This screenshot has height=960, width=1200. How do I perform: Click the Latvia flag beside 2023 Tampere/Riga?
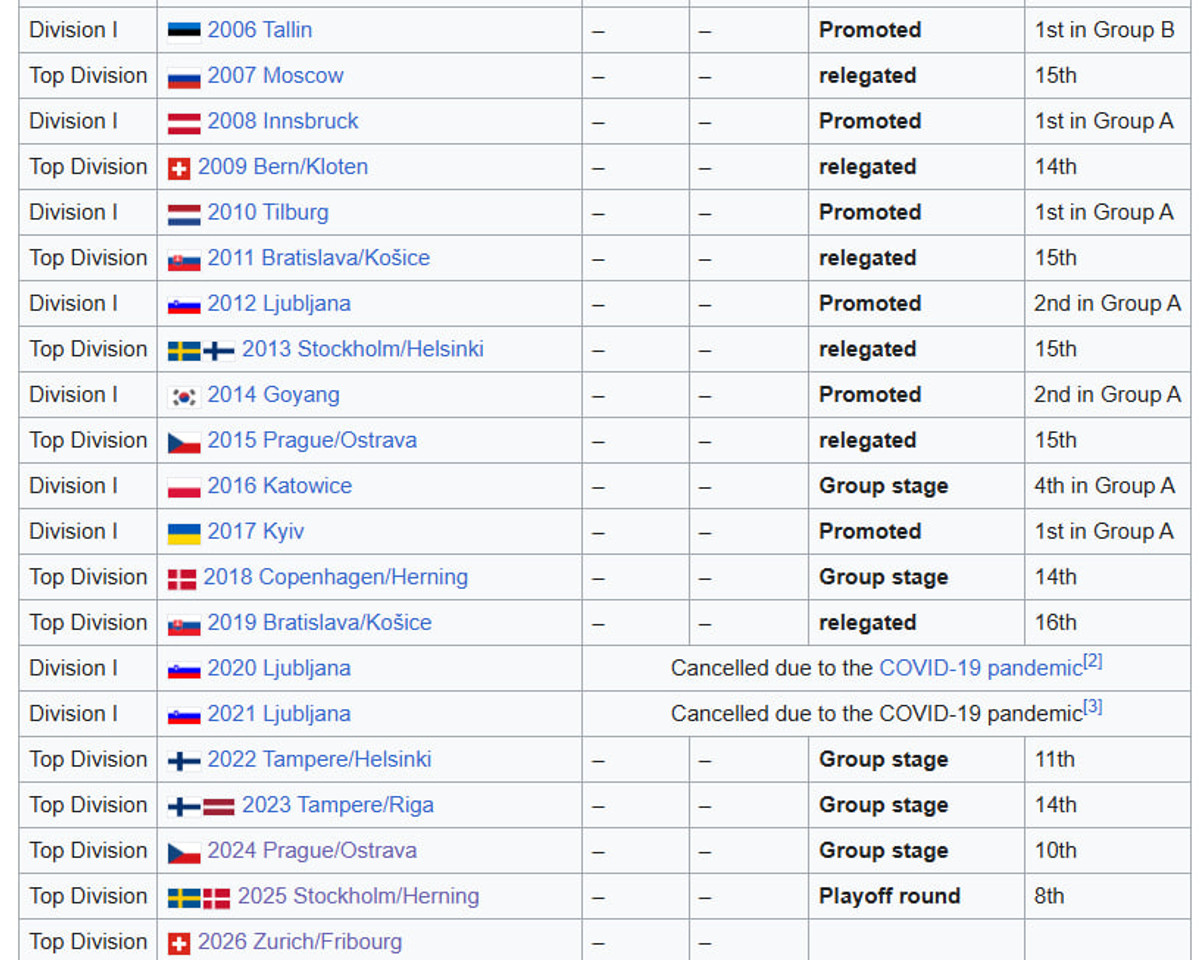(x=219, y=806)
